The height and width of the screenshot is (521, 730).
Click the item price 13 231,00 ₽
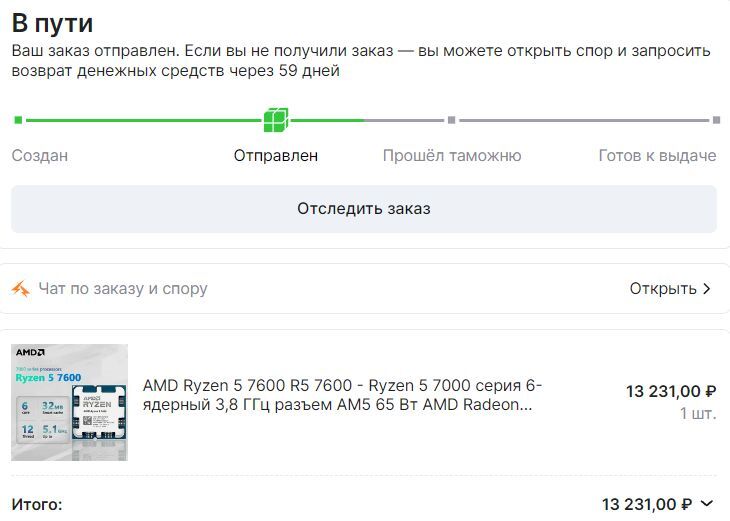[671, 391]
